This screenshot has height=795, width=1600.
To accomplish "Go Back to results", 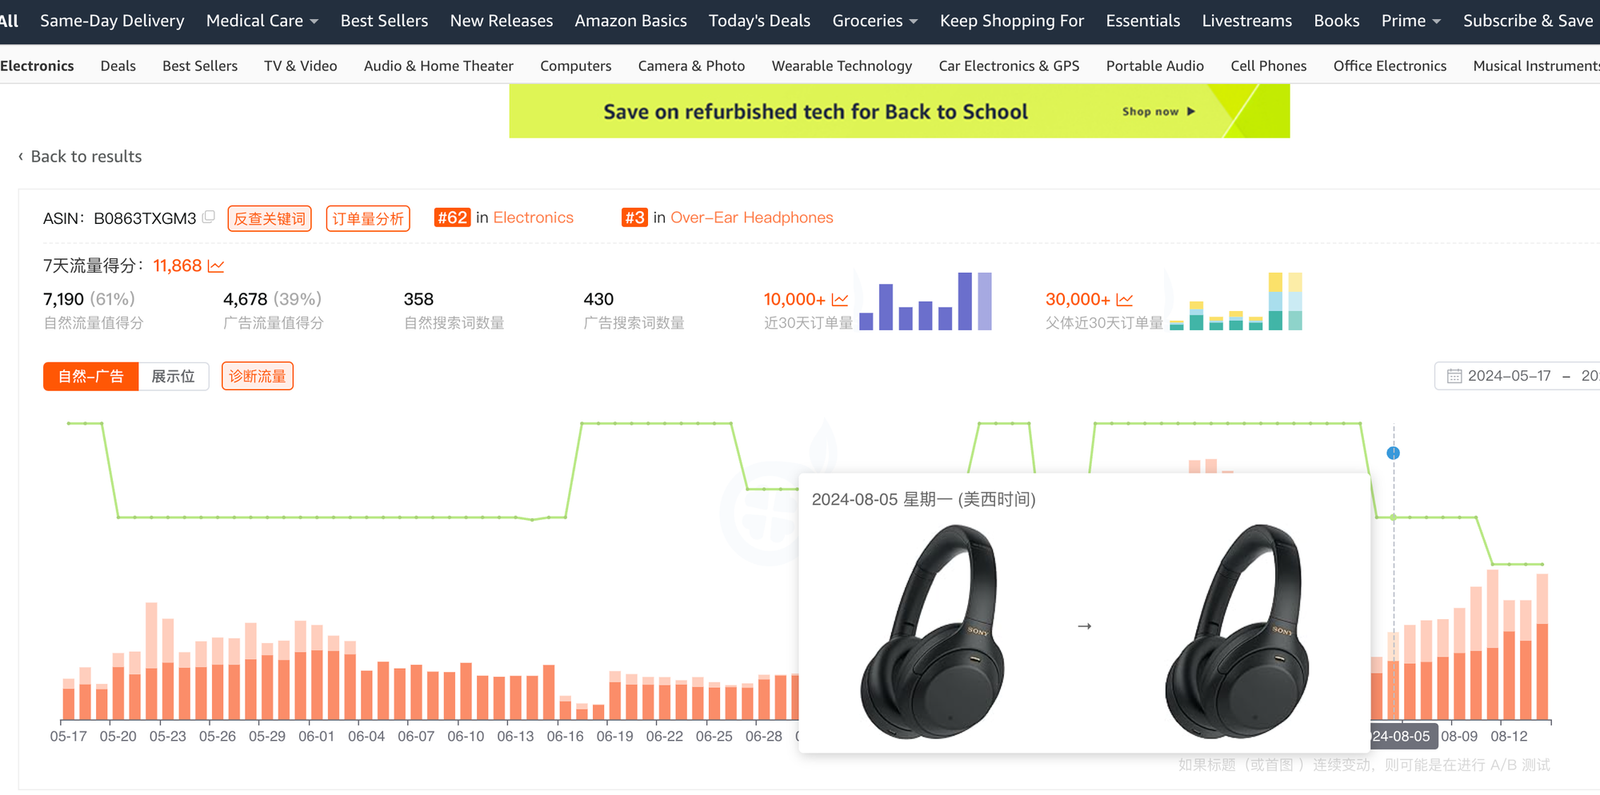I will click(x=86, y=156).
